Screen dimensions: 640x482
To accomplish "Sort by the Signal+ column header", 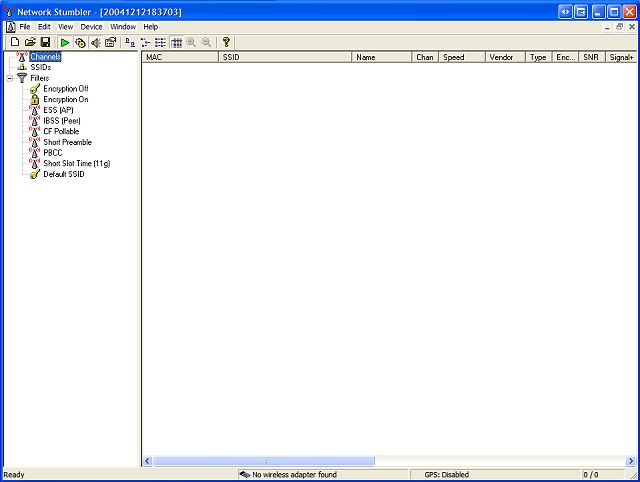I will coord(621,57).
